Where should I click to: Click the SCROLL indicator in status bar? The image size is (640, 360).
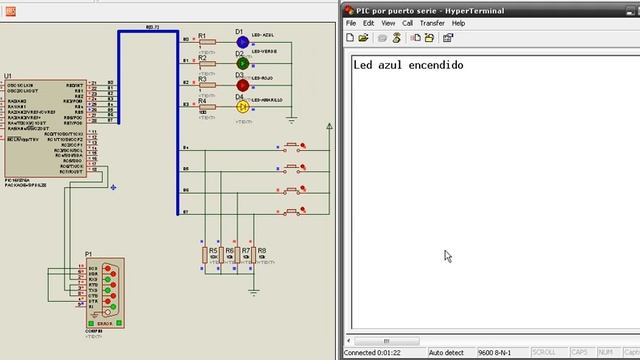pyautogui.click(x=544, y=352)
